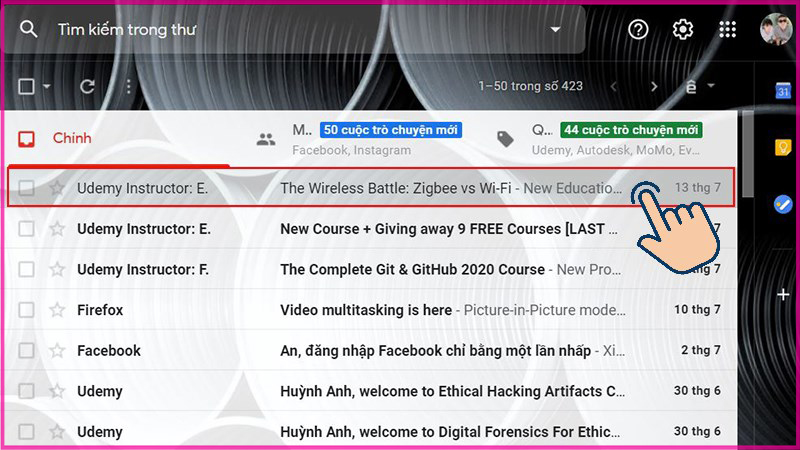Open the account profile picture
The image size is (800, 450).
coord(775,29)
